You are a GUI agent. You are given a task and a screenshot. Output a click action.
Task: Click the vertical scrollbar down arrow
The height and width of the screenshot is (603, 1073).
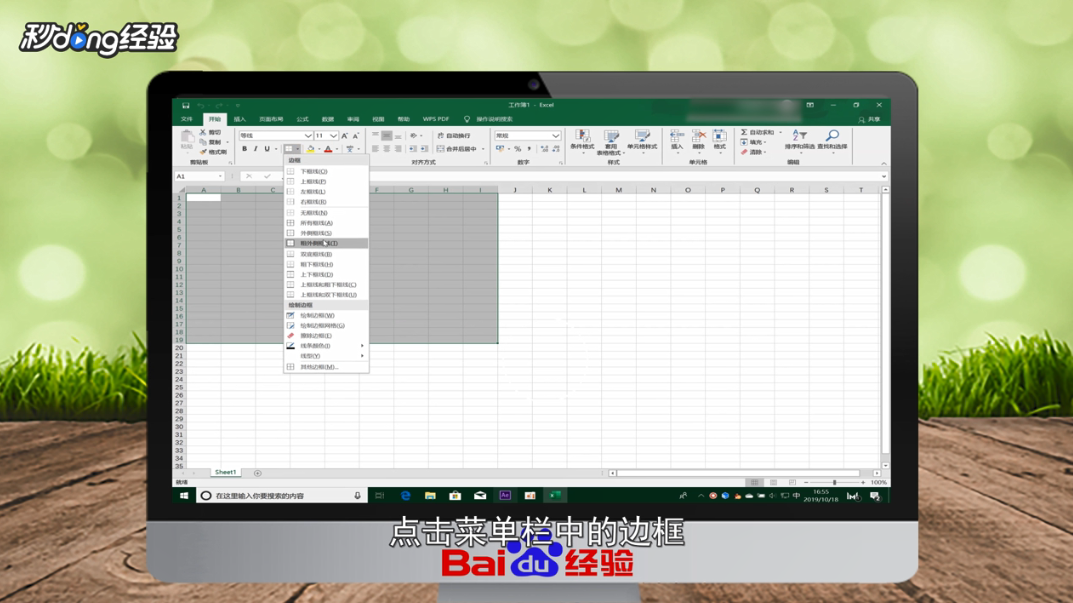point(885,465)
